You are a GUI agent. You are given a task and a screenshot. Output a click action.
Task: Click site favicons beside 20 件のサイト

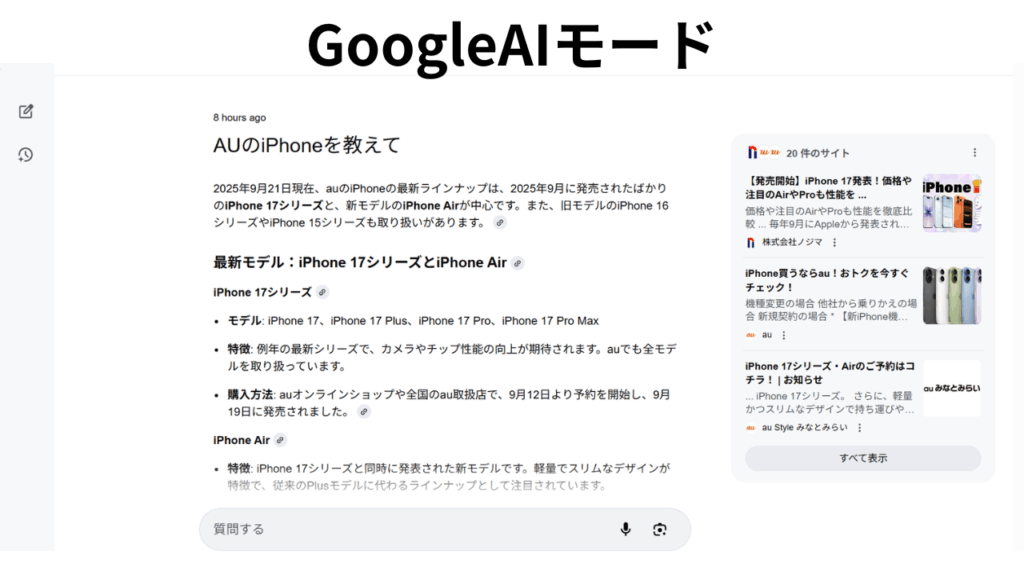(764, 152)
